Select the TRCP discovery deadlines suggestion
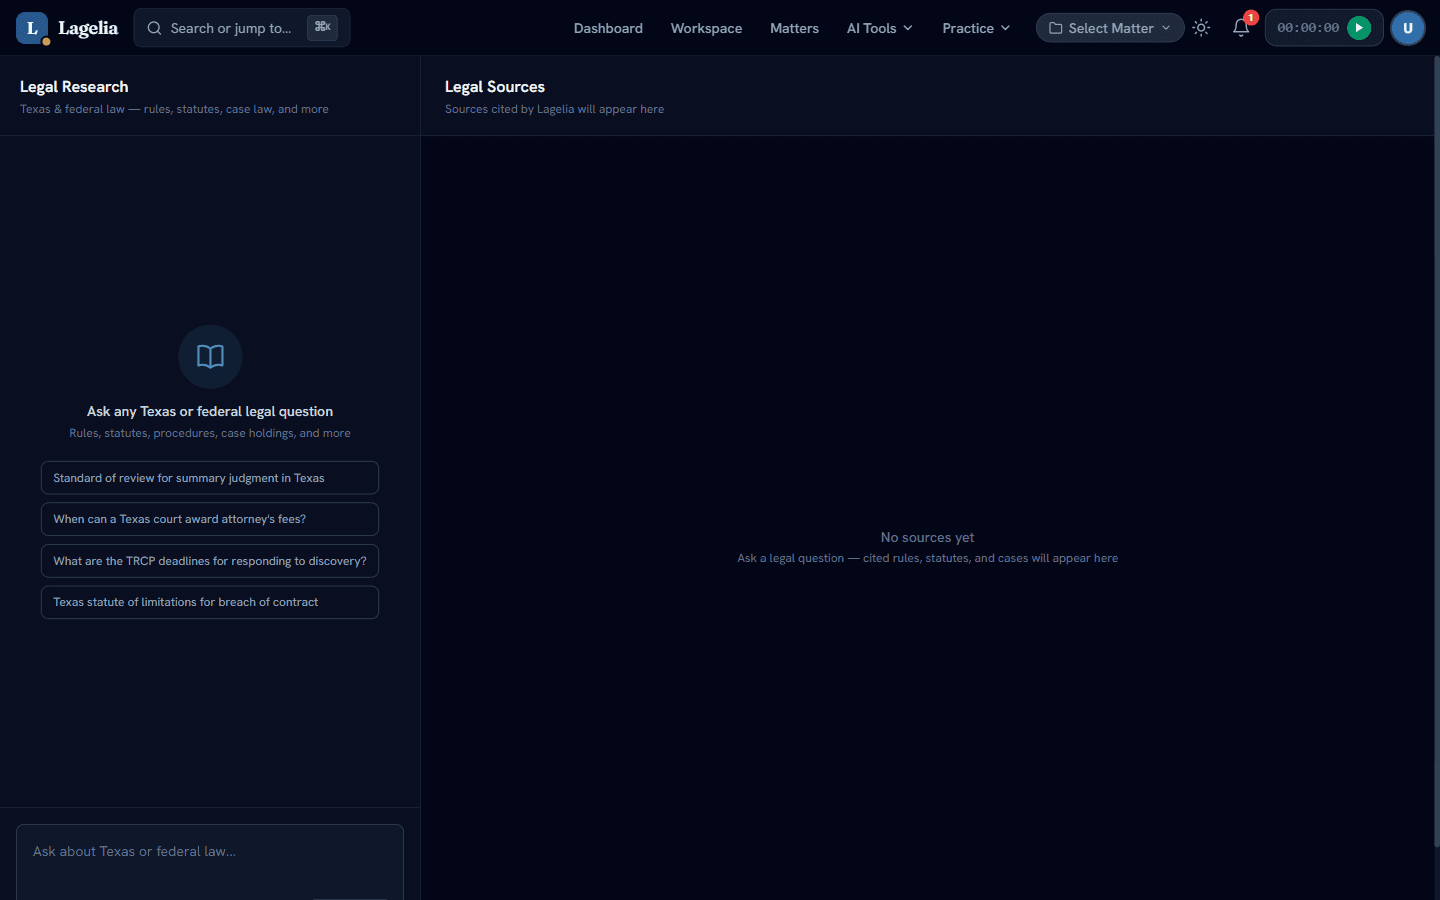The image size is (1440, 900). (210, 561)
